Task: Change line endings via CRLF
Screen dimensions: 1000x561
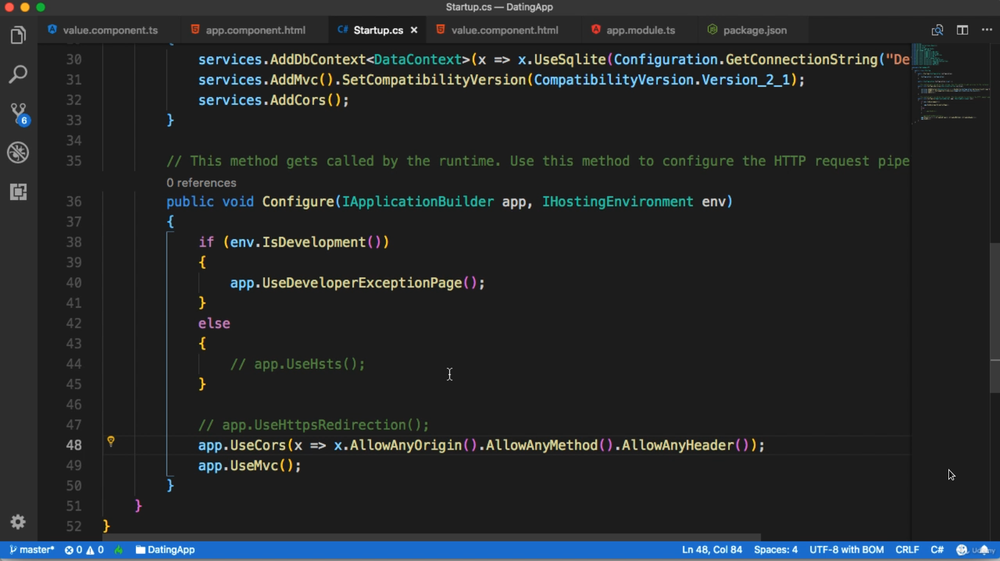Action: 907,550
